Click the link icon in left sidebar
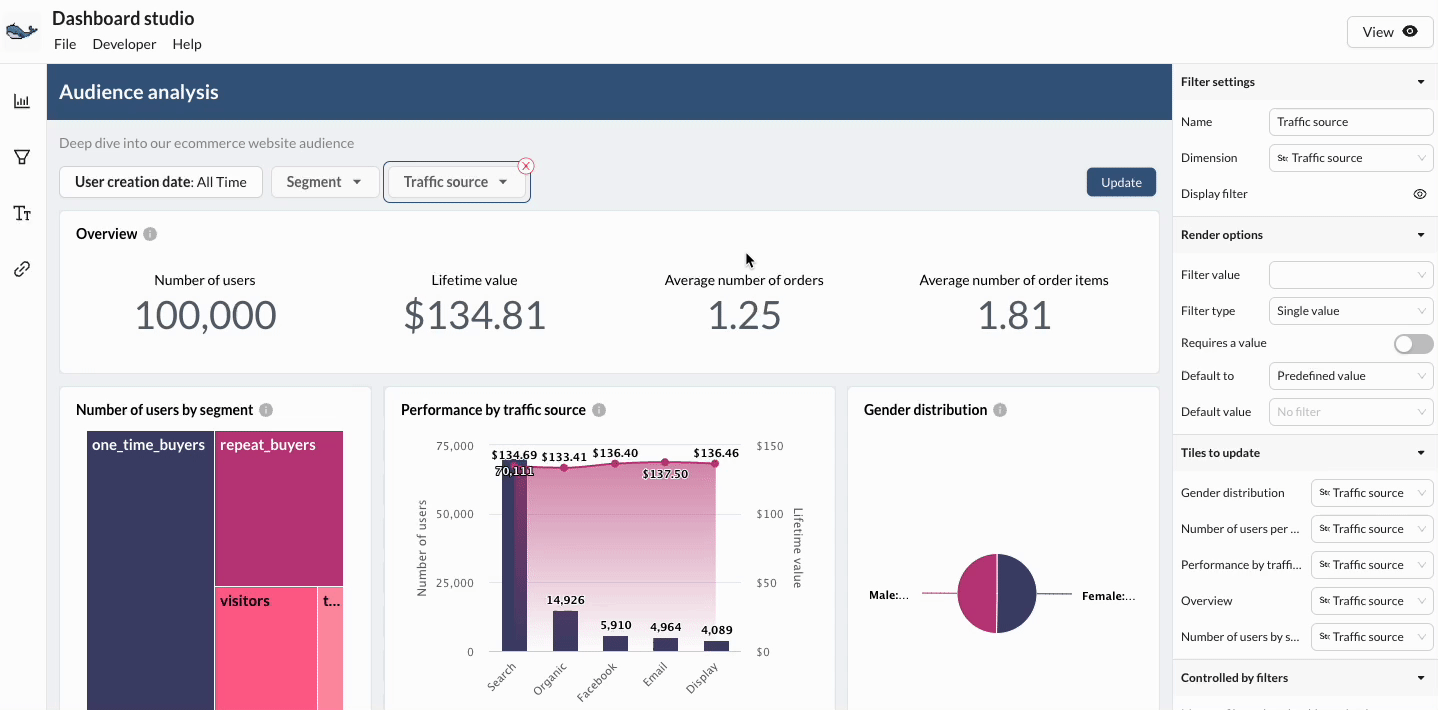This screenshot has width=1438, height=710. 21,269
